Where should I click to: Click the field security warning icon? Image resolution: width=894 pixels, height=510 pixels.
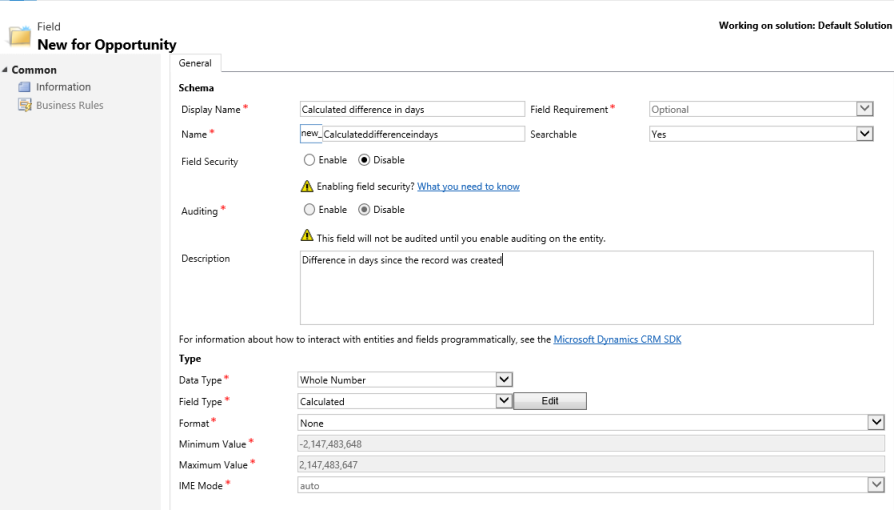[307, 186]
